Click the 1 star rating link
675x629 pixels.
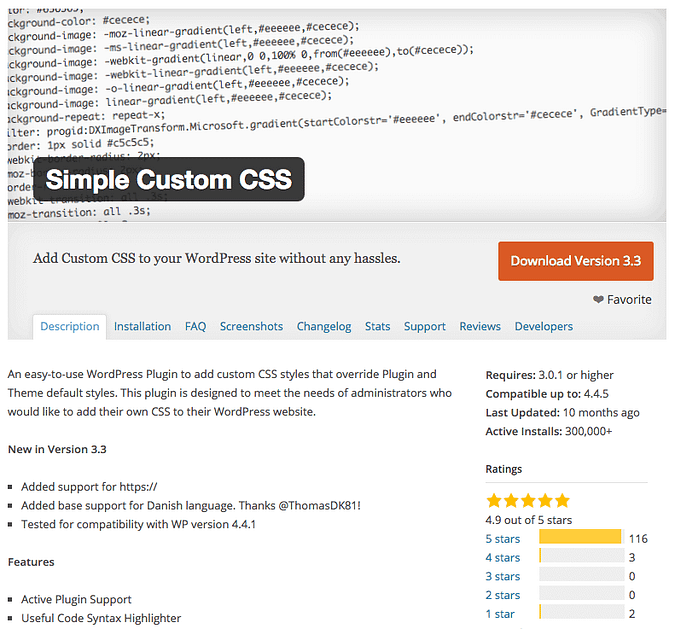tap(500, 614)
